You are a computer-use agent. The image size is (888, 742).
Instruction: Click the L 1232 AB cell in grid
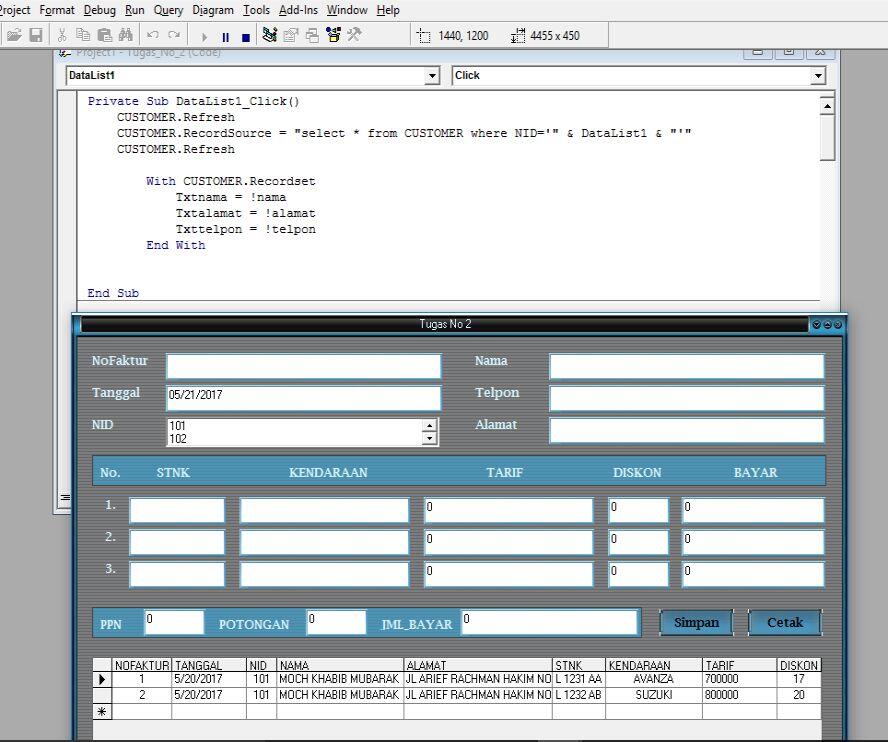(578, 694)
